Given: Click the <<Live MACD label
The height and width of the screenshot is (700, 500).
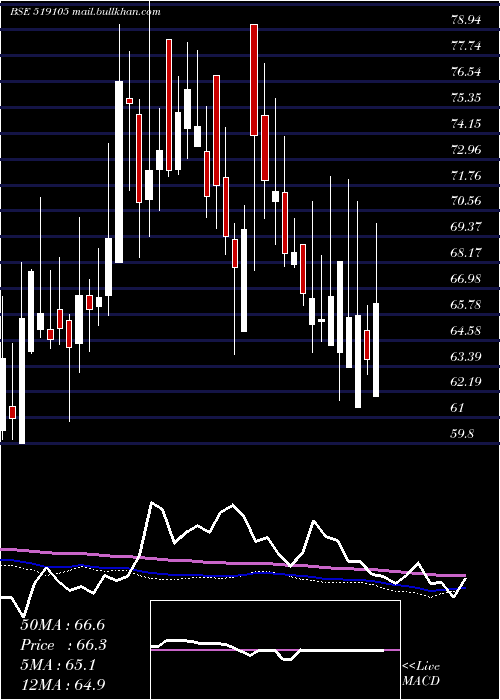Looking at the screenshot, I should point(421,674).
